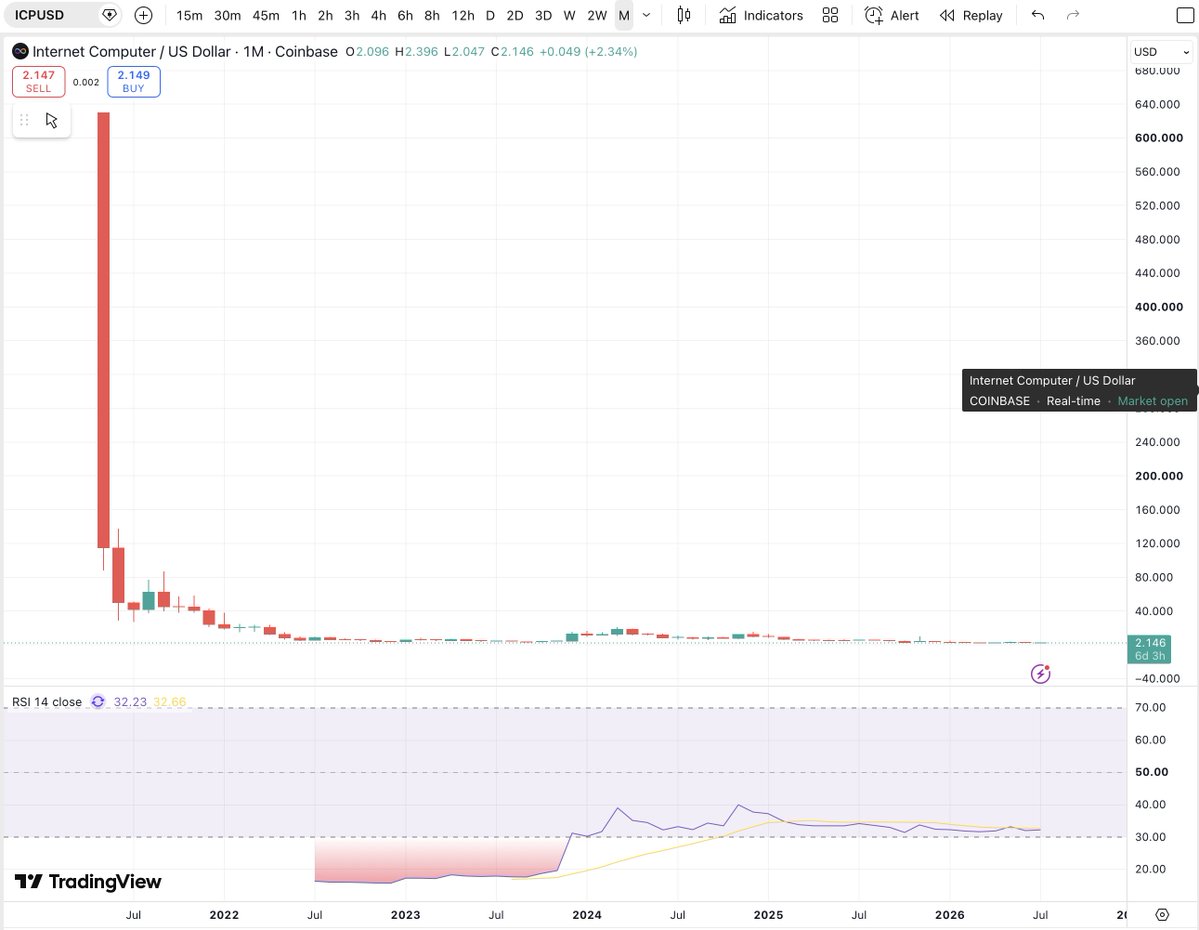Click the 50.00 RSI scale label
This screenshot has width=1199, height=930.
pos(1152,772)
